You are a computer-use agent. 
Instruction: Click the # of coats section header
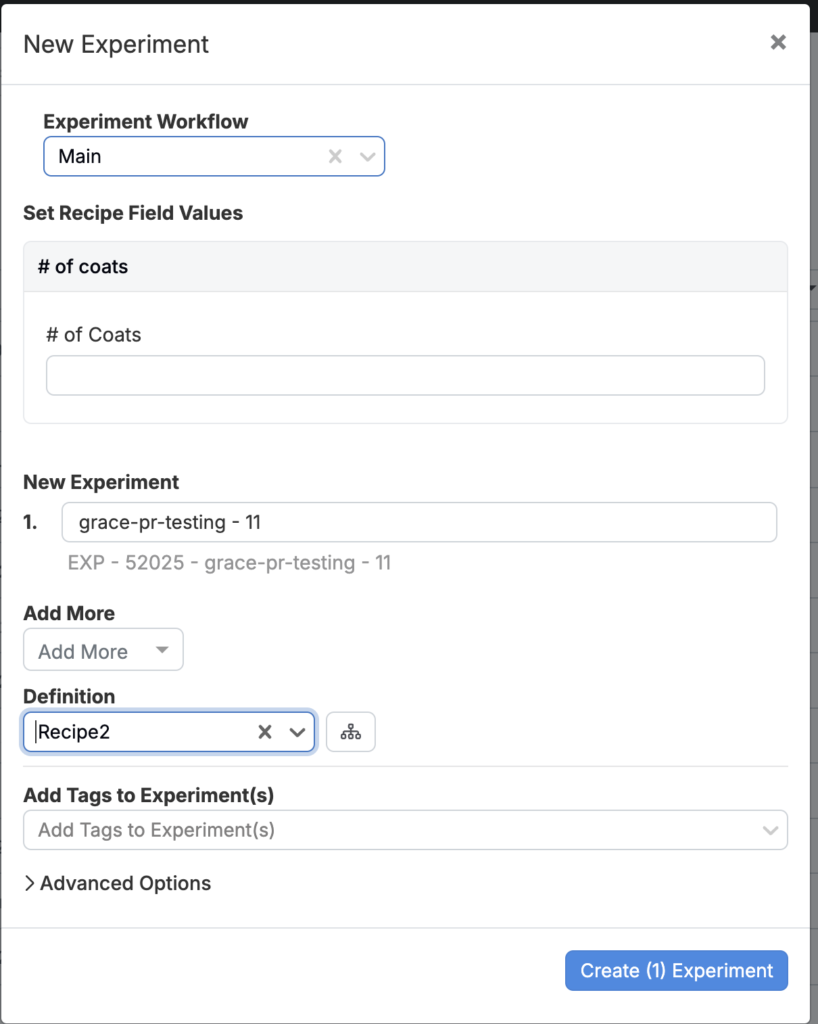(x=405, y=266)
